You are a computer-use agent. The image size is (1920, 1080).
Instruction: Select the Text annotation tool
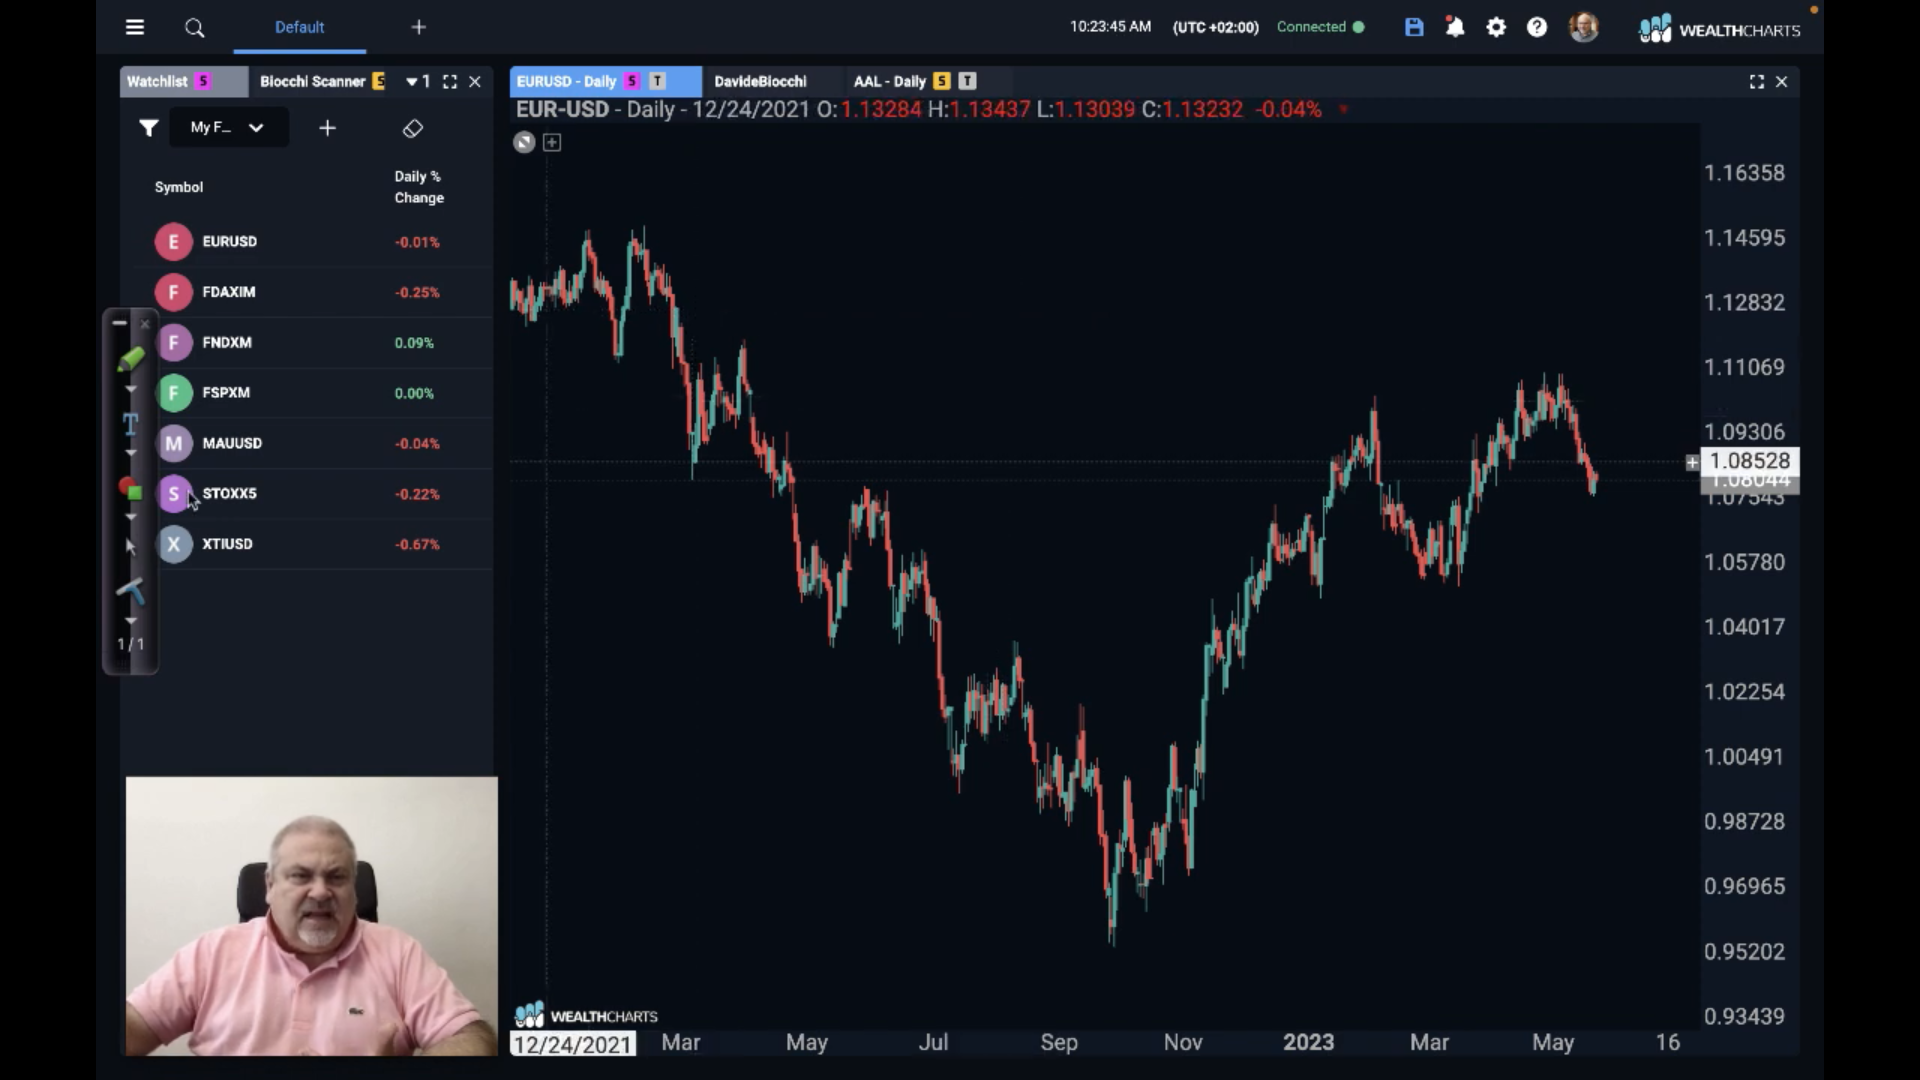(x=130, y=425)
